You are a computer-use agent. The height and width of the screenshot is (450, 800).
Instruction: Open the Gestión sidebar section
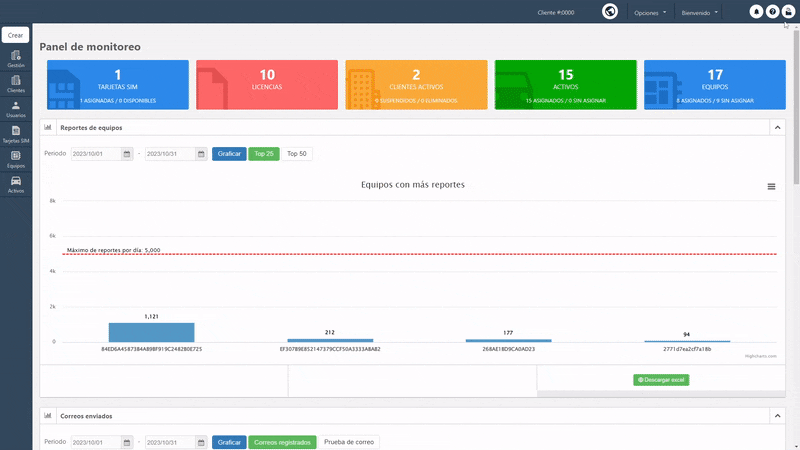coord(16,59)
